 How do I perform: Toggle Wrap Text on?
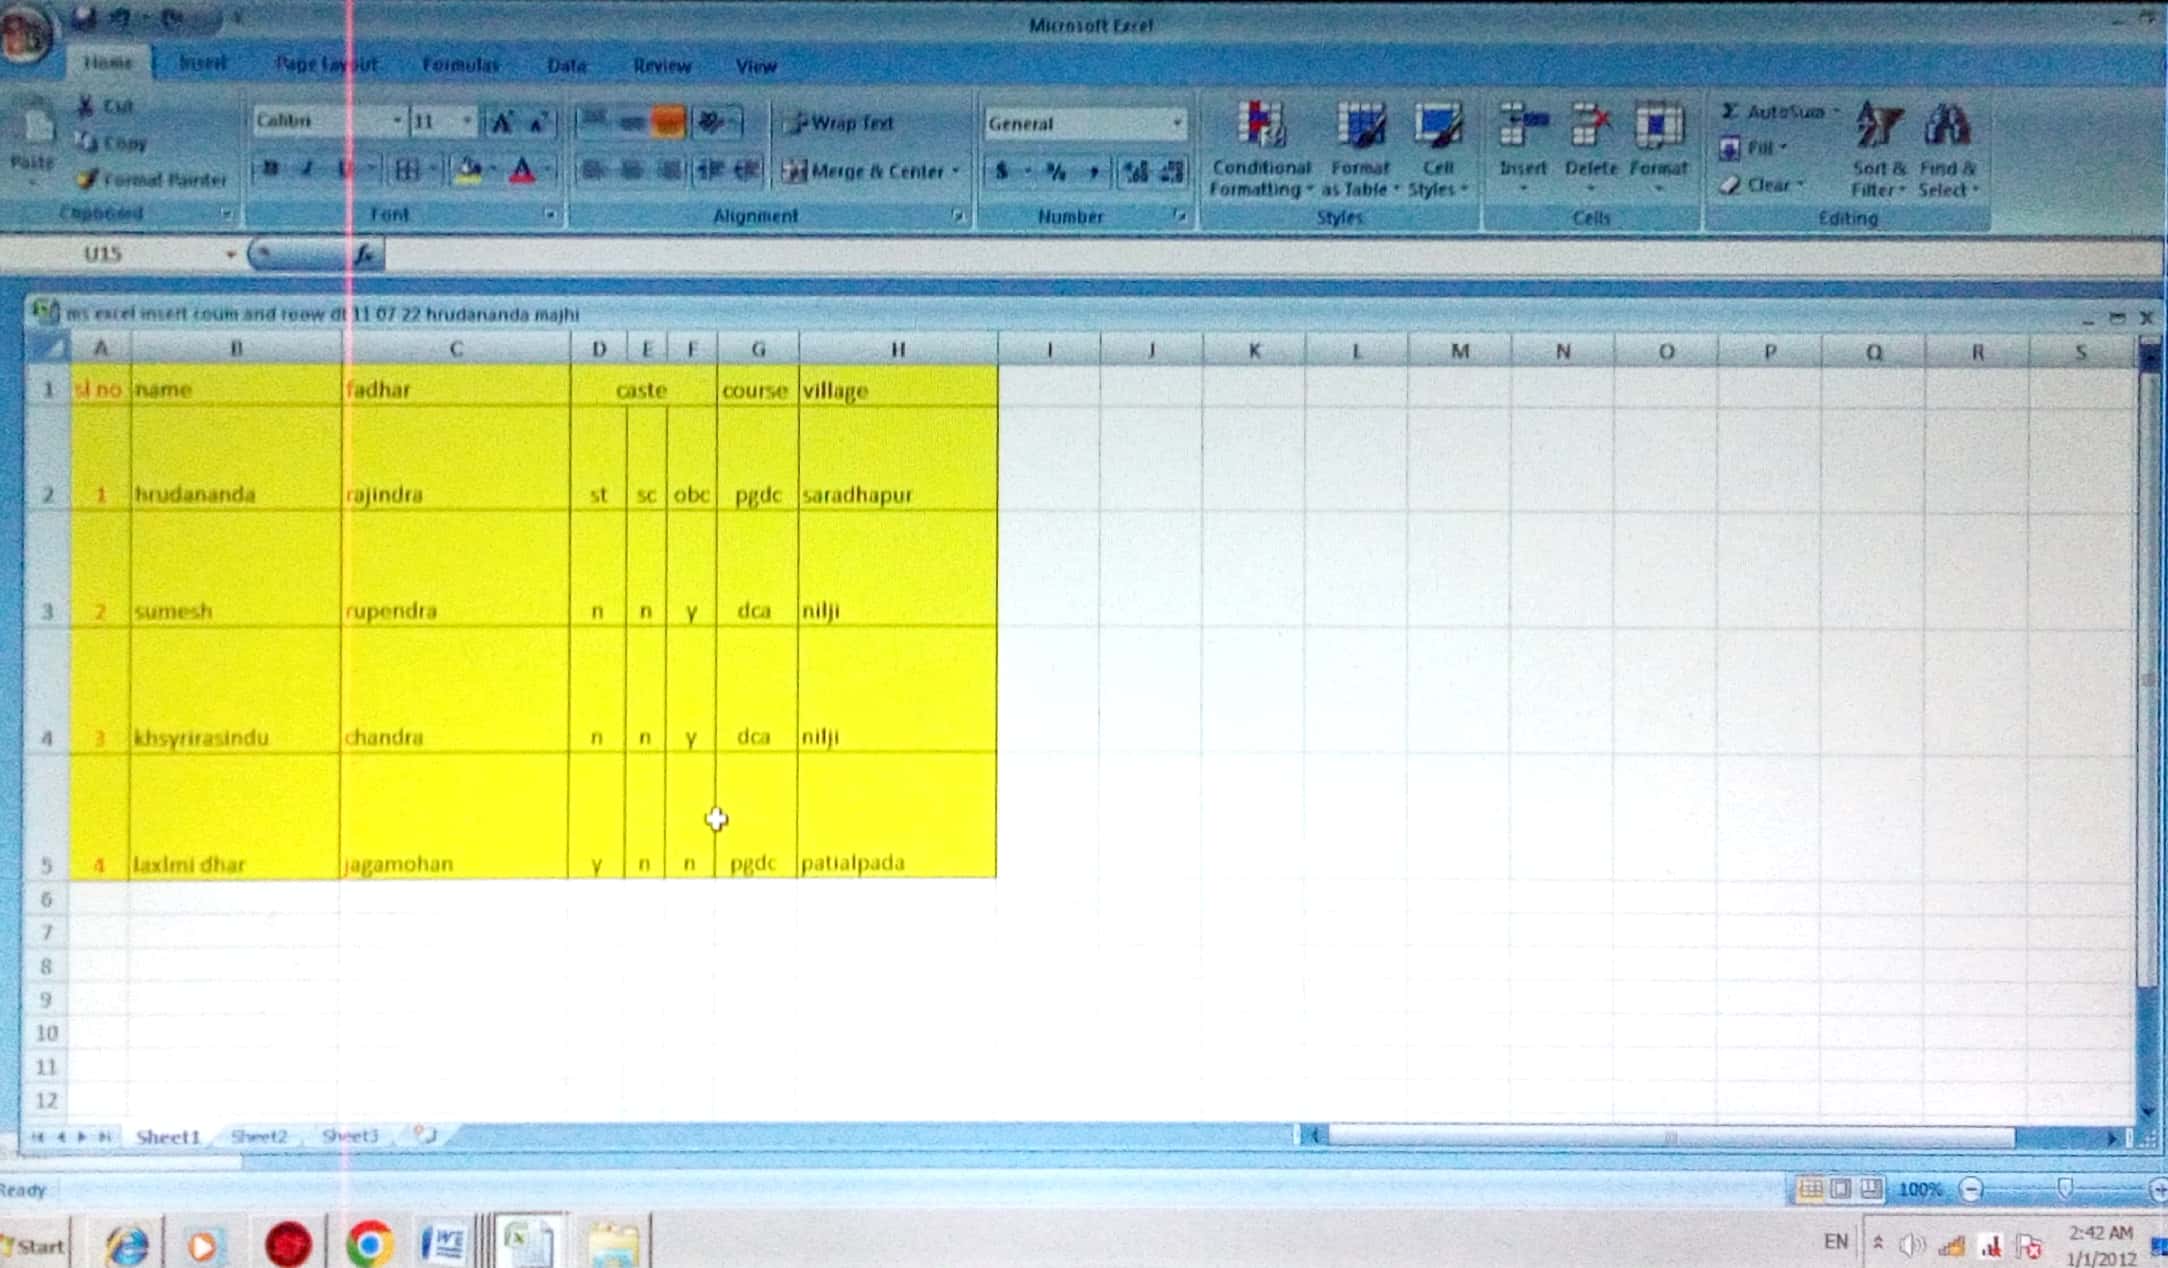coord(841,123)
